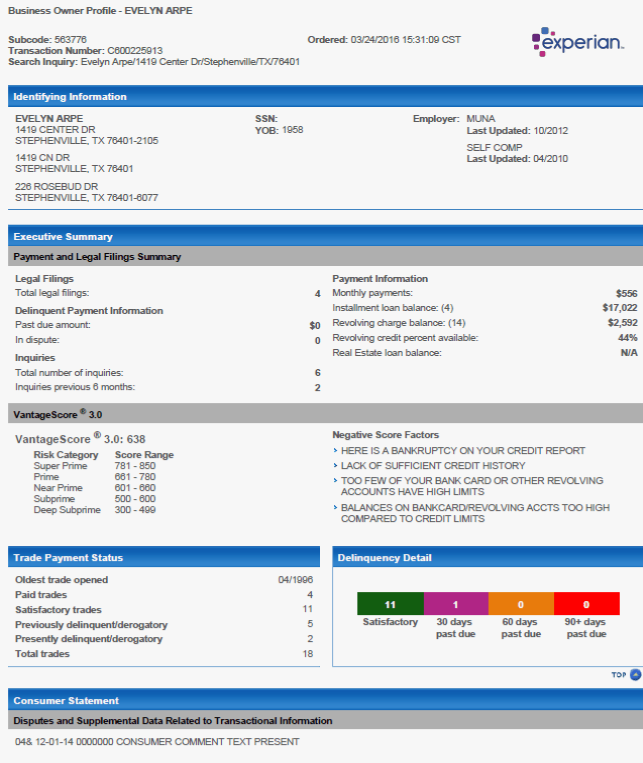Click the Total number of inquiries value 6
The width and height of the screenshot is (643, 763).
(317, 373)
